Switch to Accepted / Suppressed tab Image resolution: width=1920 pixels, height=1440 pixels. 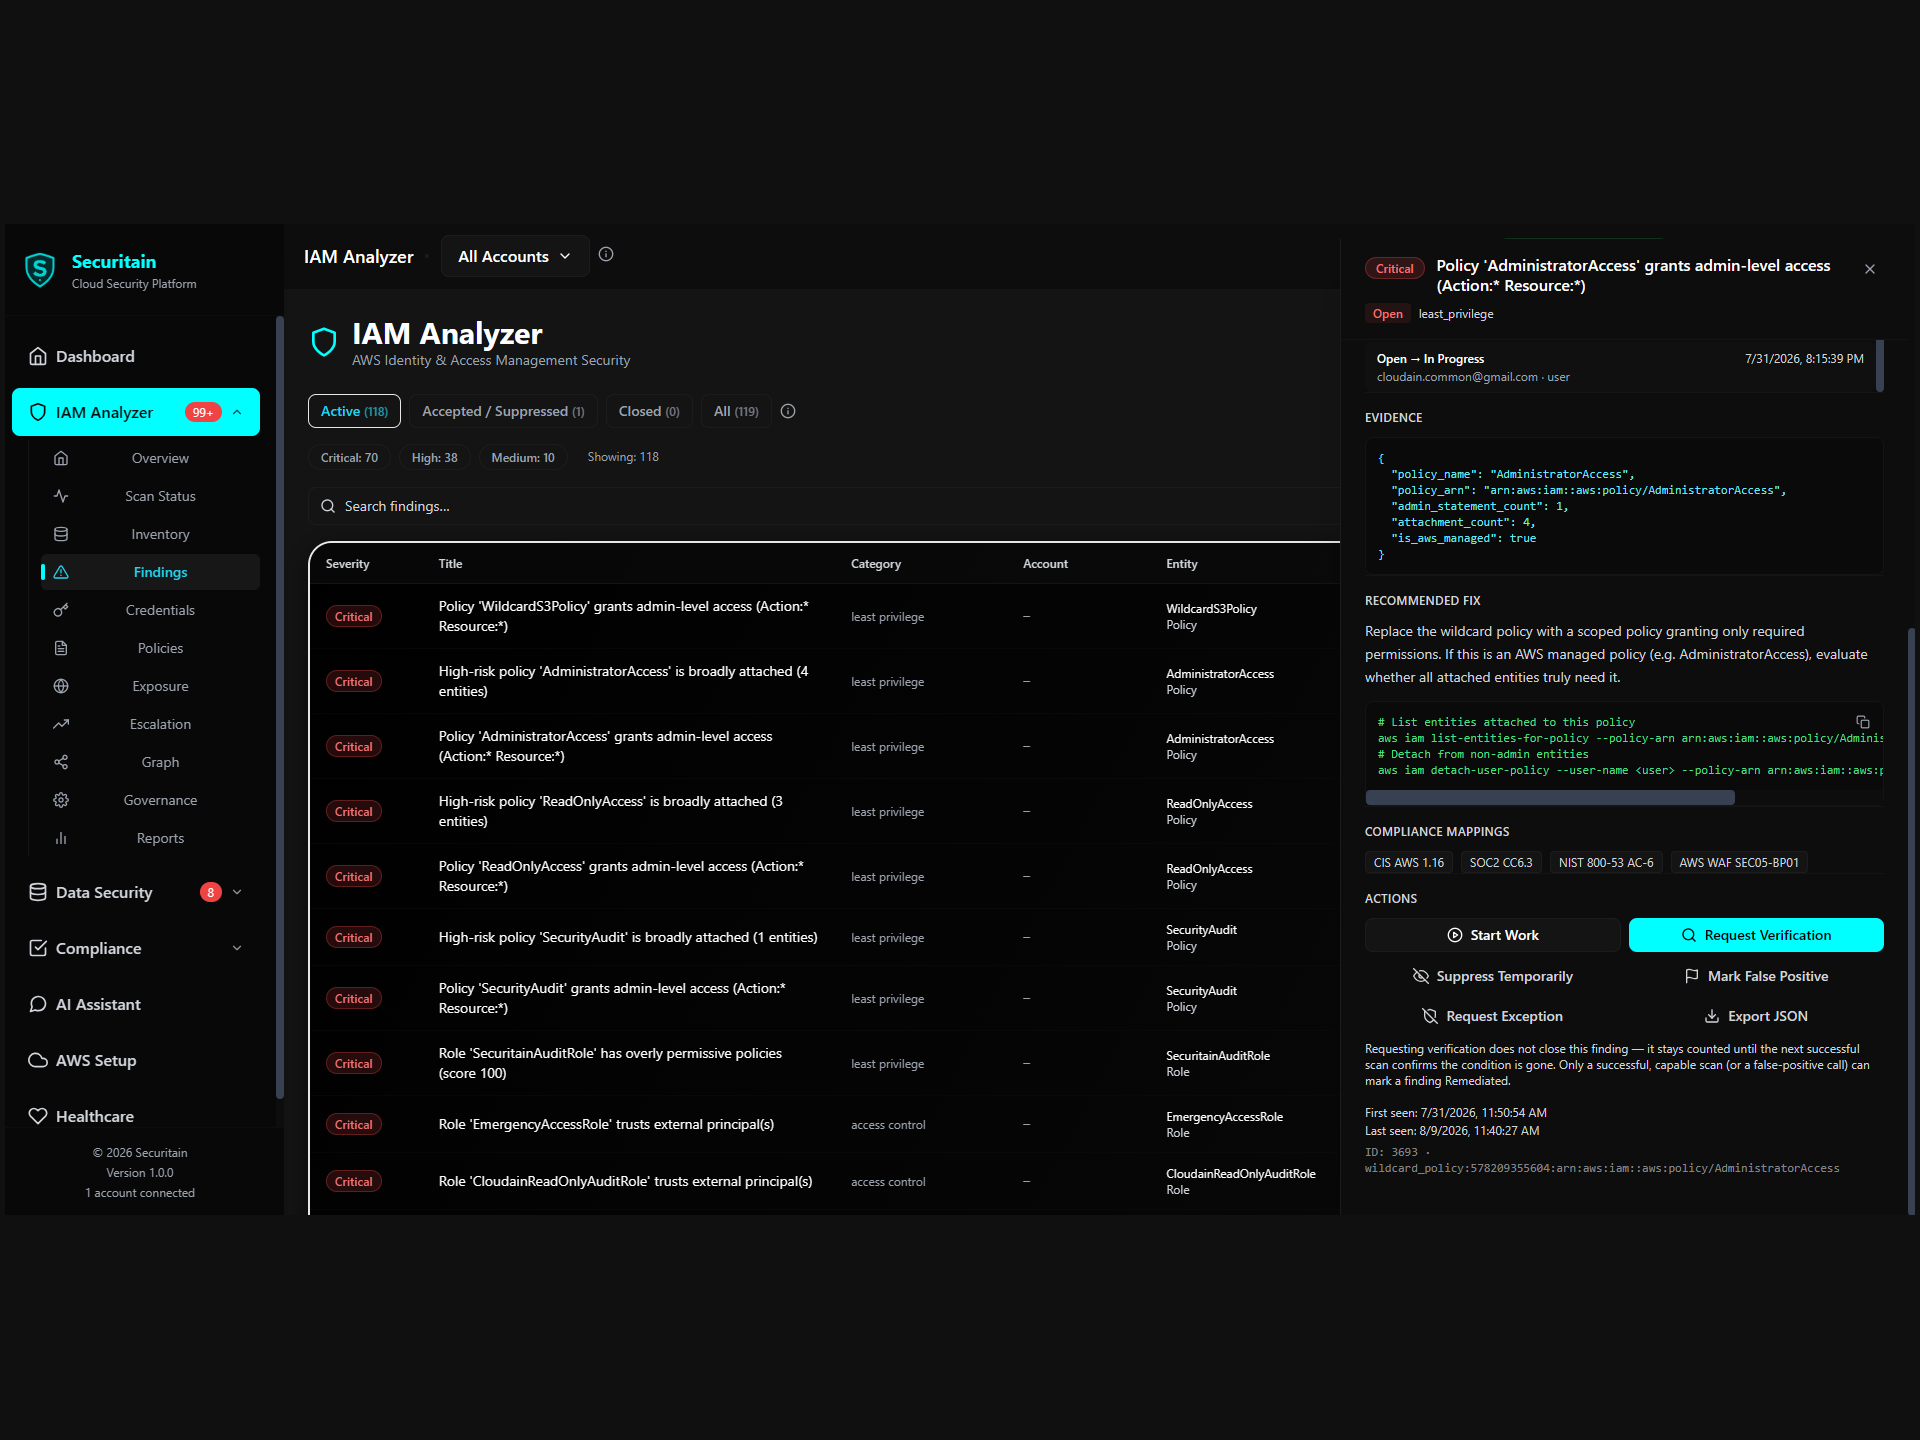(x=503, y=412)
